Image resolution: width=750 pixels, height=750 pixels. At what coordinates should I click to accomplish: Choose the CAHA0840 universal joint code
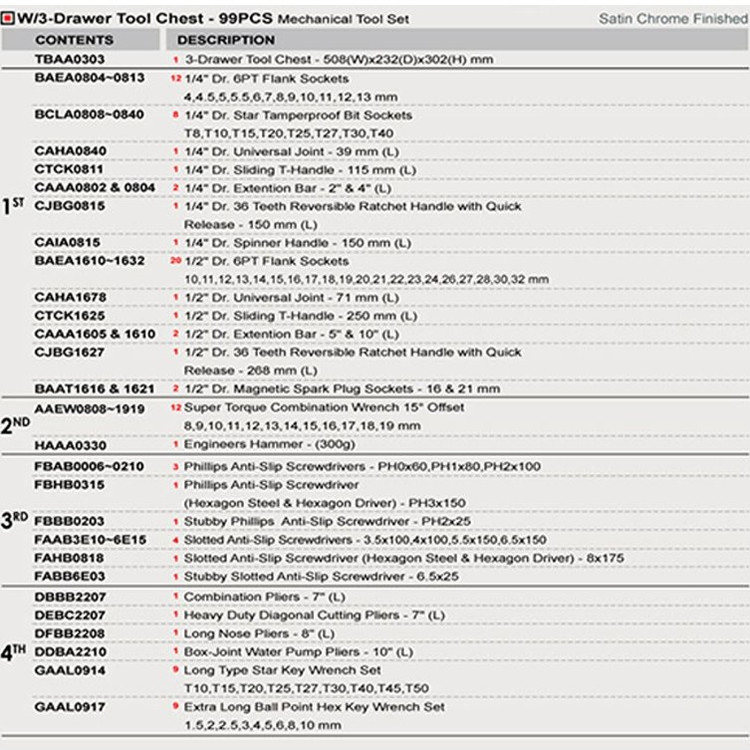coord(69,151)
